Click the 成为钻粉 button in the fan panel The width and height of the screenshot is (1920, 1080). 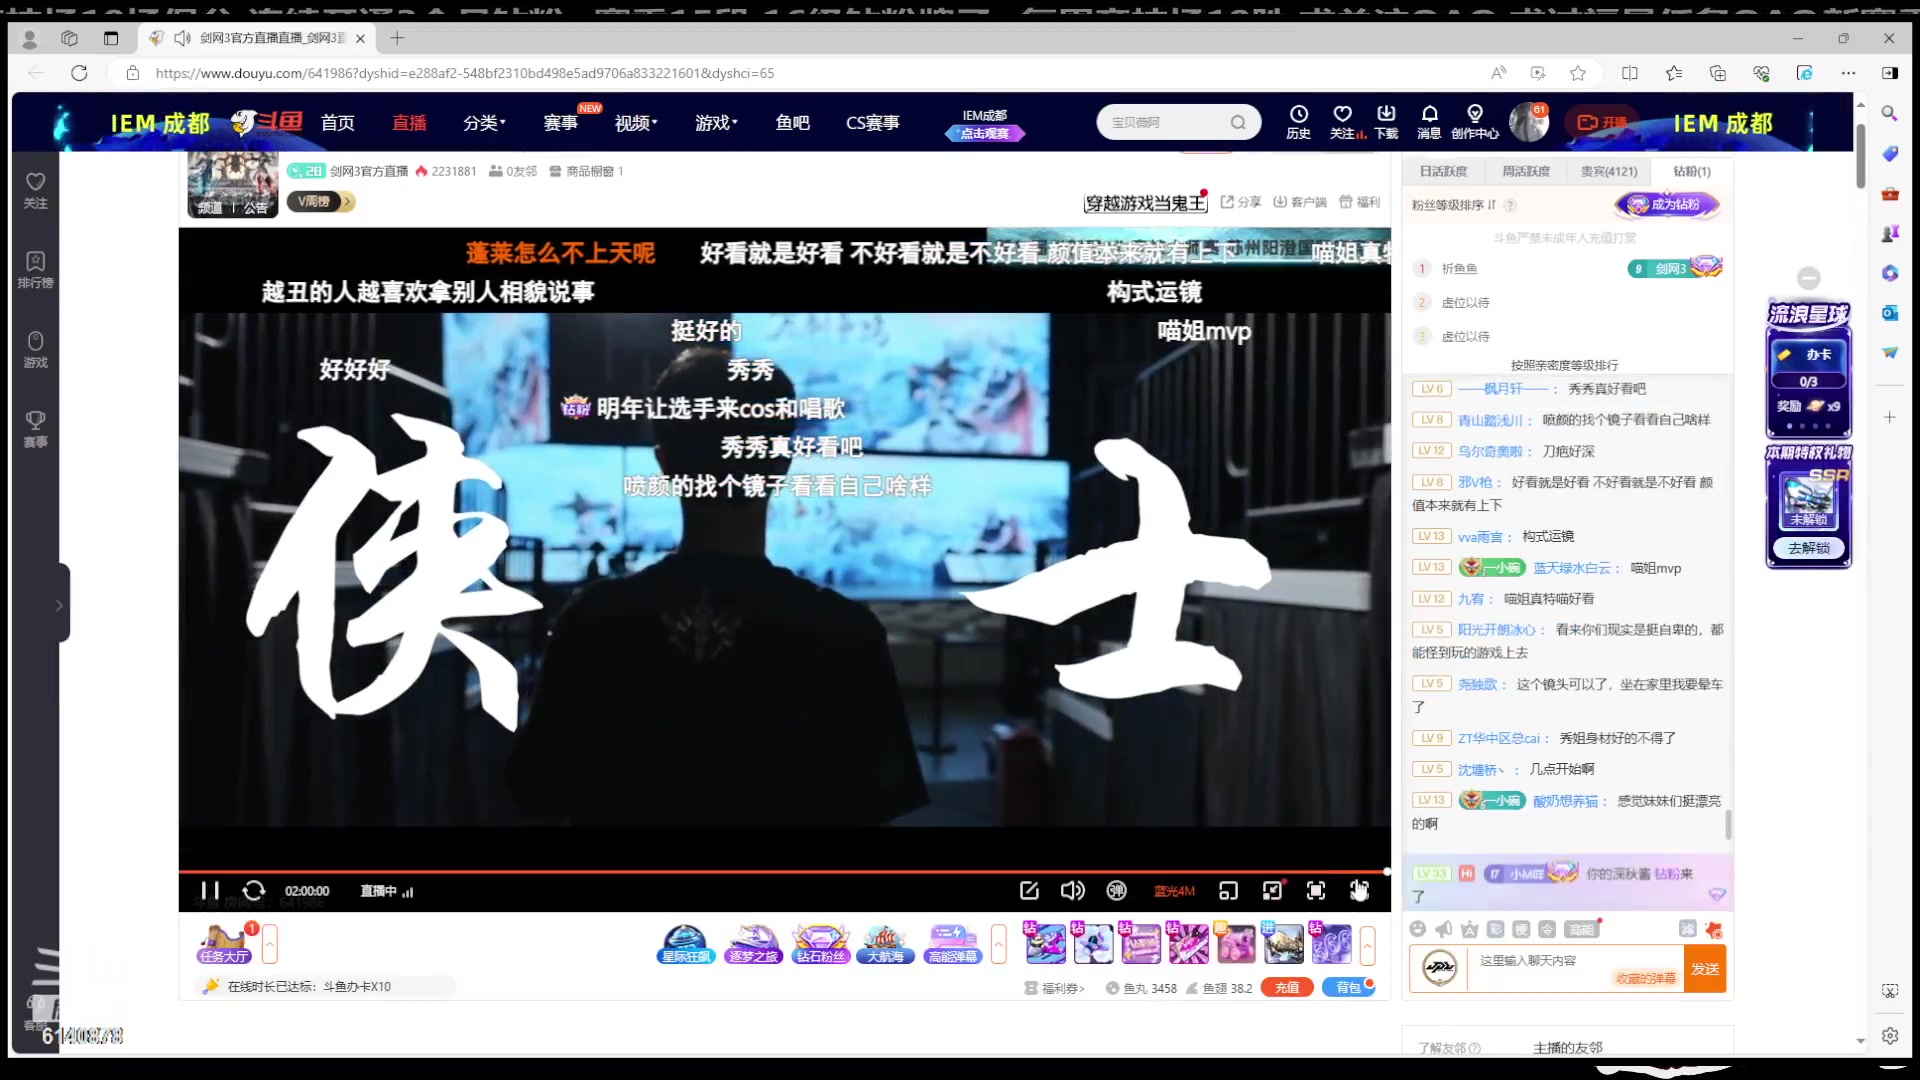coord(1666,204)
